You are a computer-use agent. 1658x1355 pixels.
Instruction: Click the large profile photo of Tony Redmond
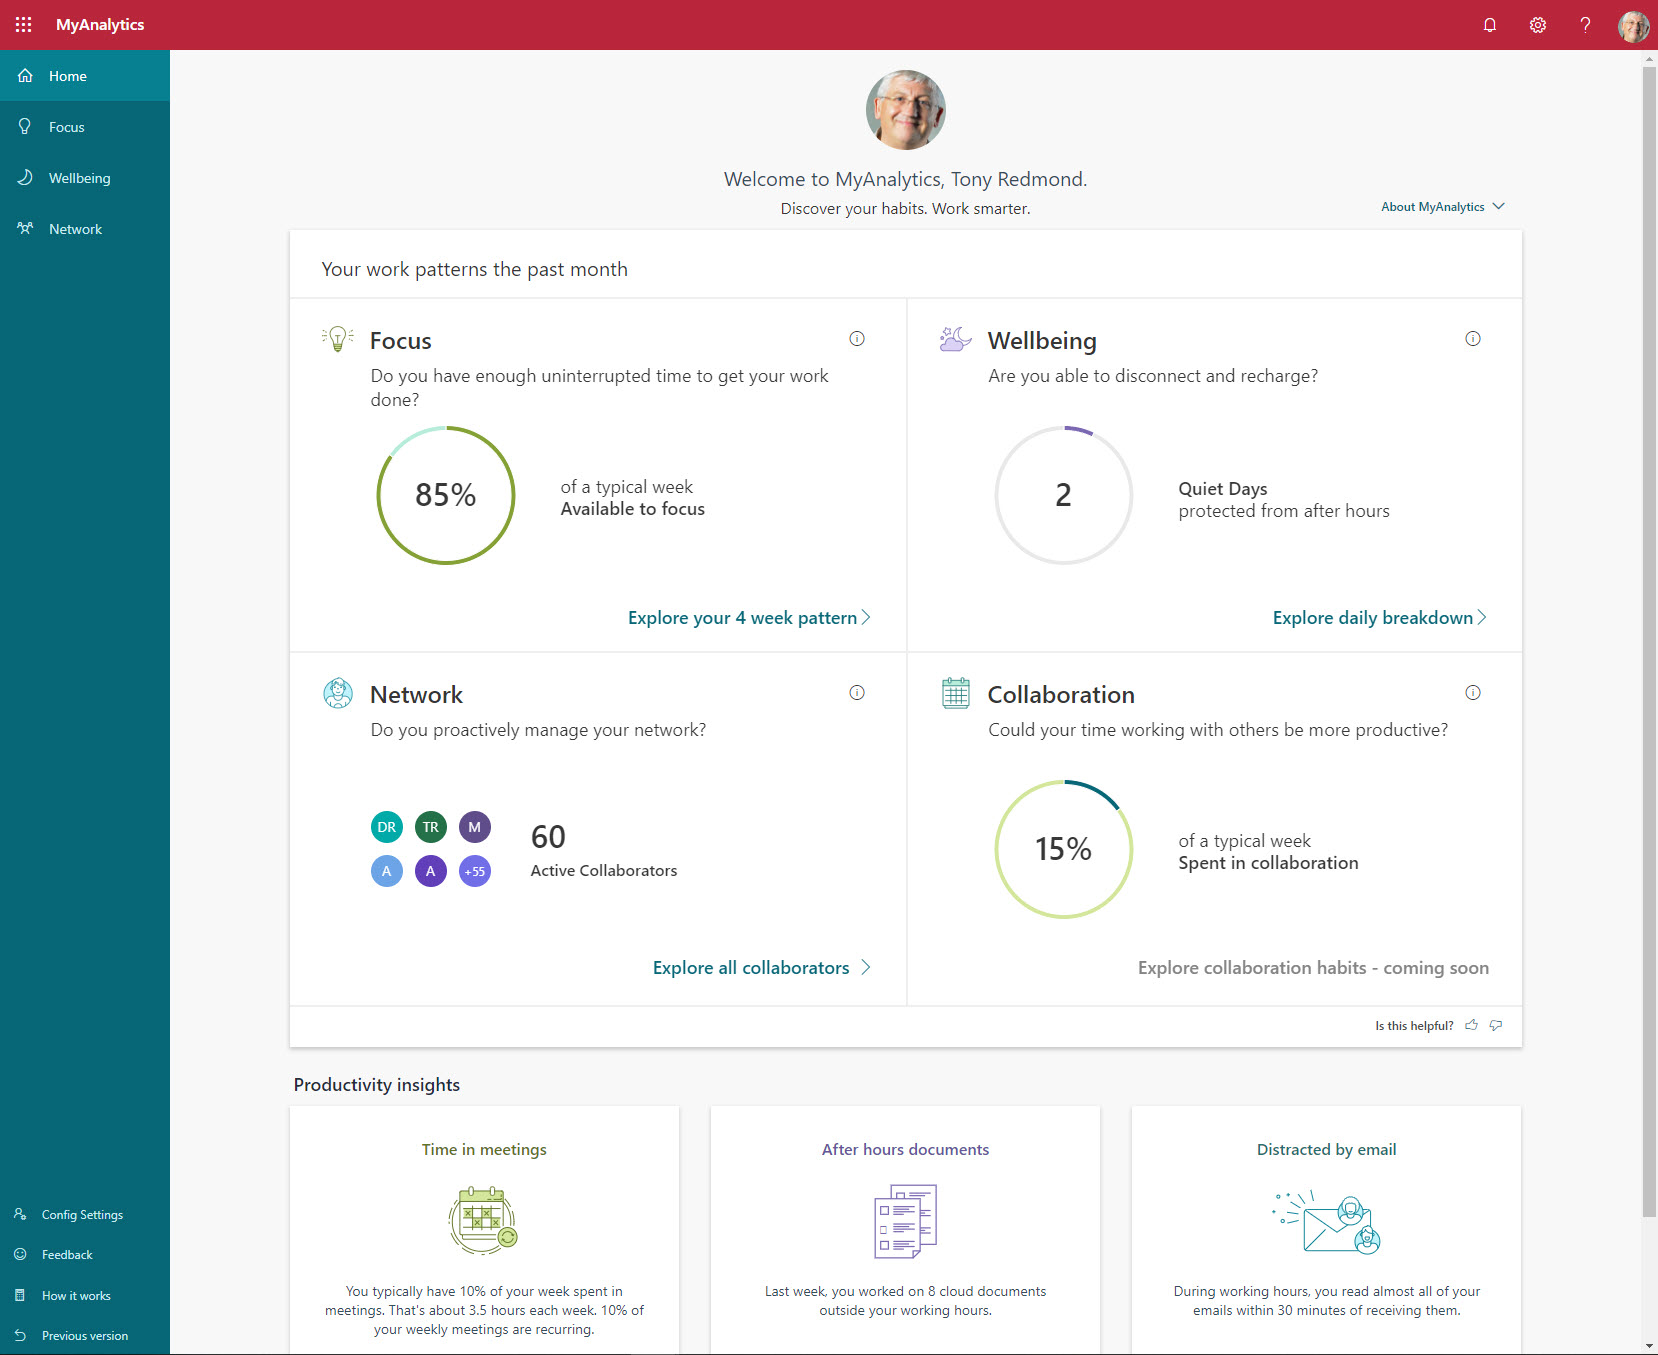click(906, 110)
